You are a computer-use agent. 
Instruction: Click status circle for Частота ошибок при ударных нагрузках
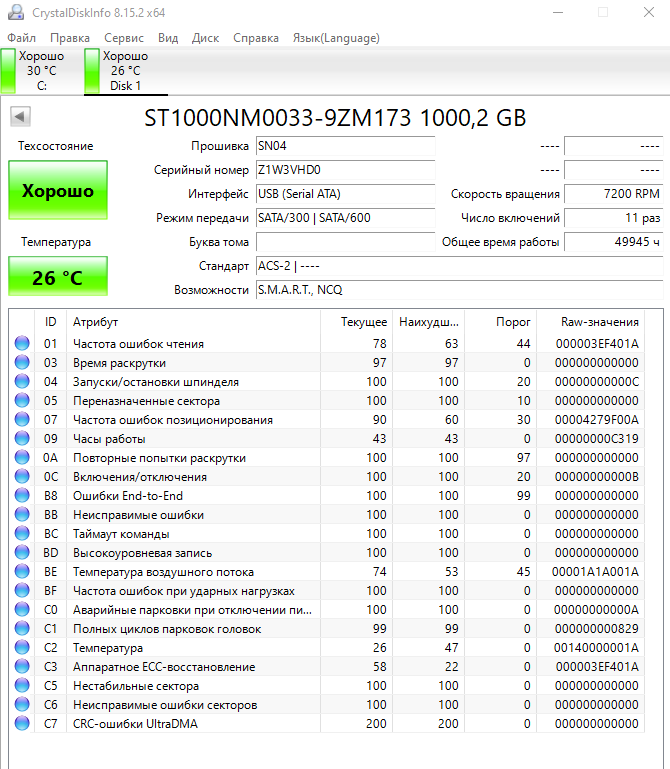pyautogui.click(x=22, y=590)
